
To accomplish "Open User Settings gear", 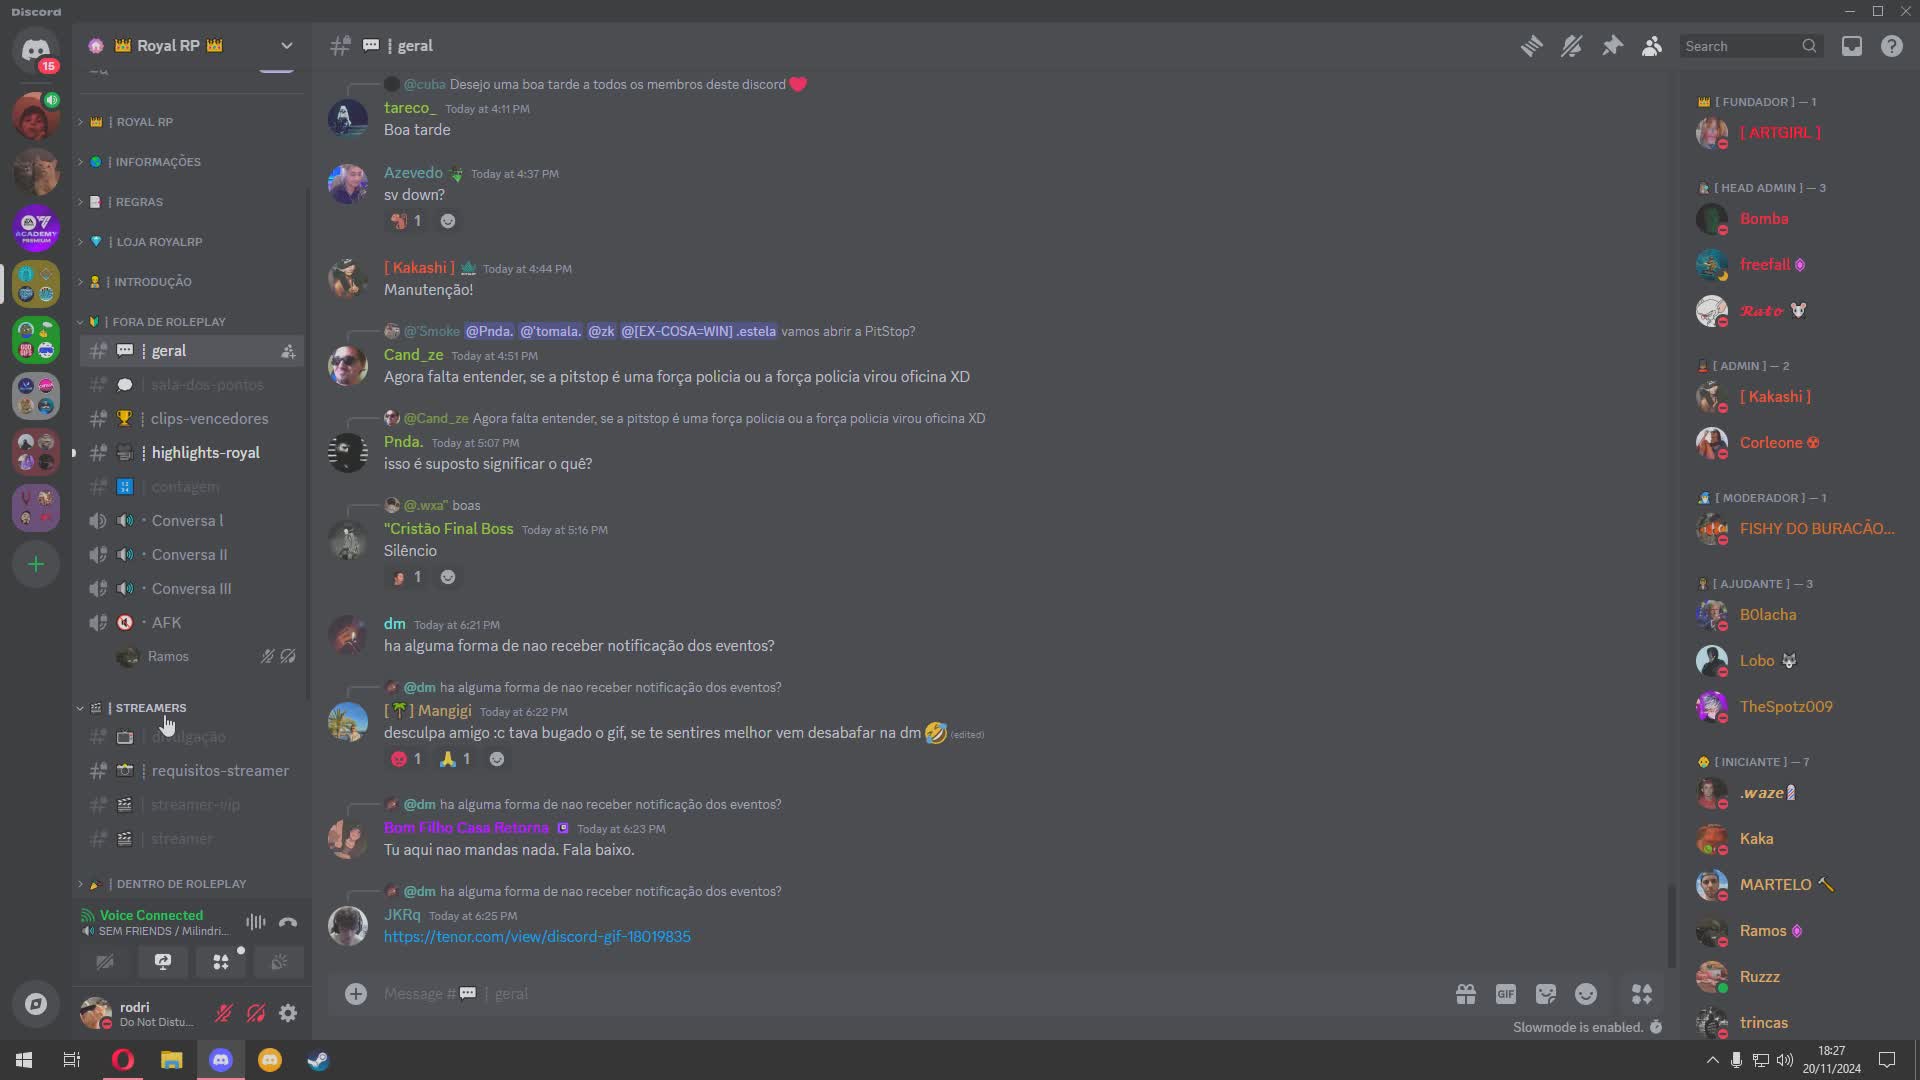I will coord(288,1013).
